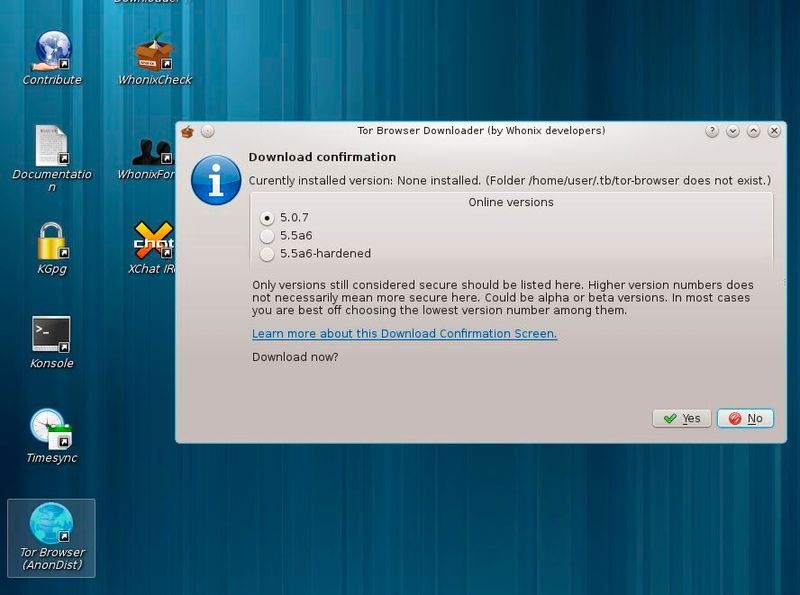
Task: Choose the 5.5a6-hardened radio option
Action: click(267, 254)
